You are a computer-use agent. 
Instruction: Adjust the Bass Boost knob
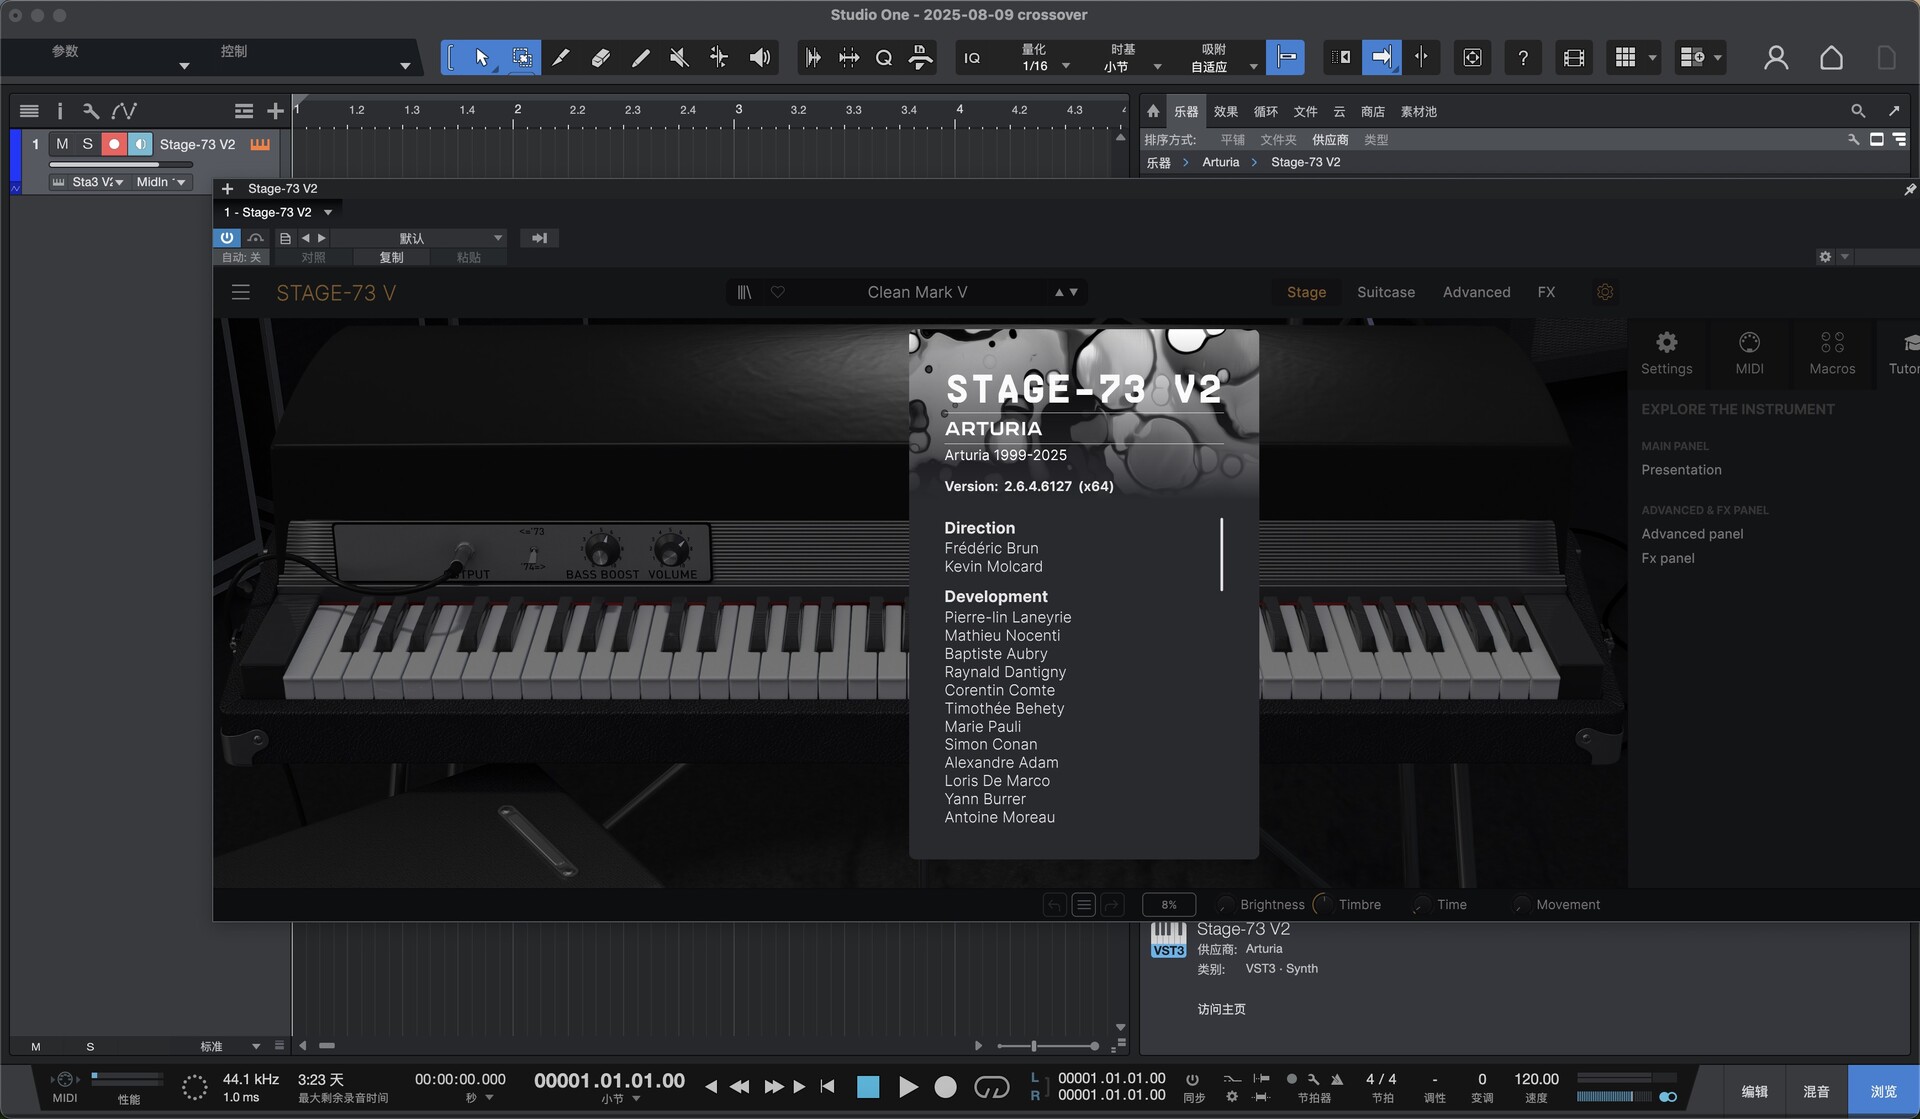point(601,549)
